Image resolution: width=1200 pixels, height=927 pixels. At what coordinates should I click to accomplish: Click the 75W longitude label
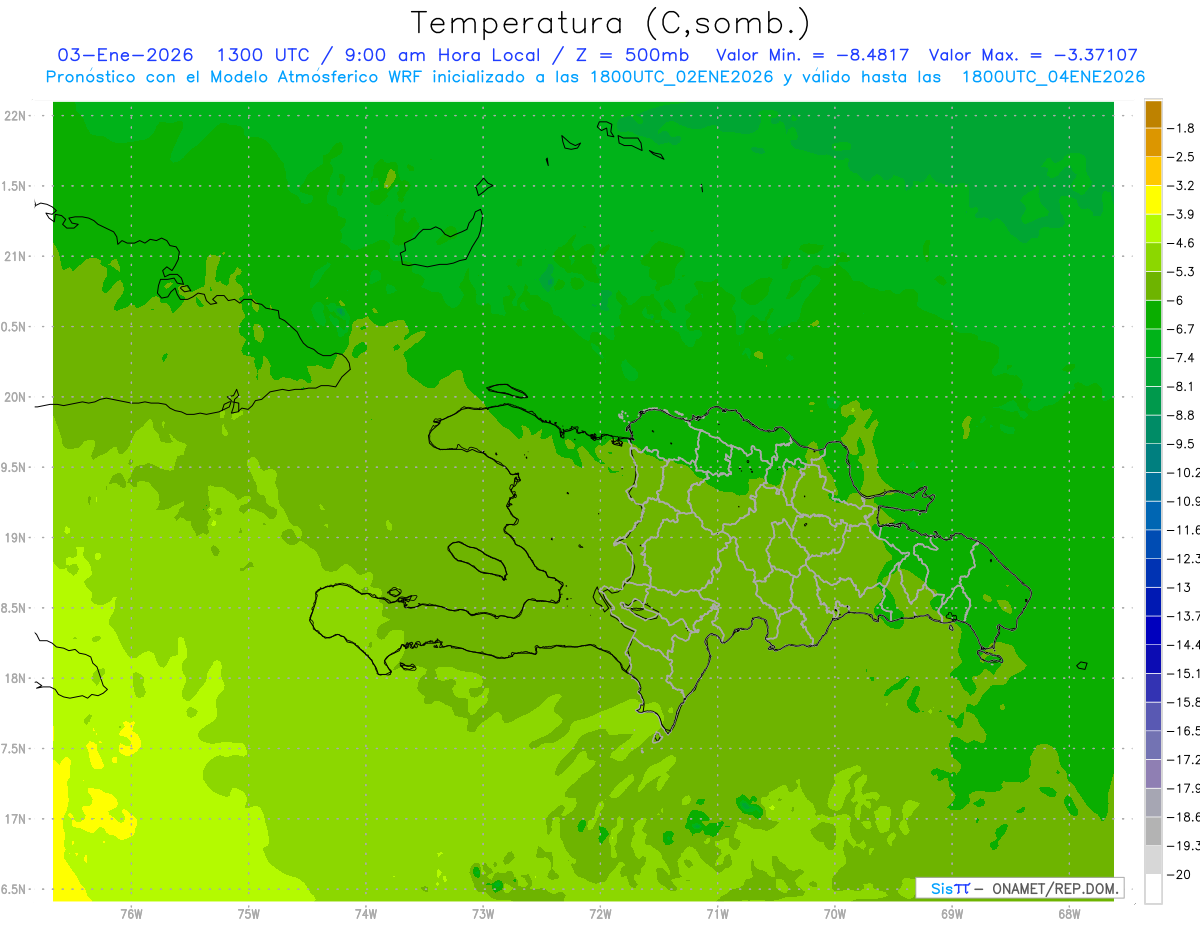pos(249,914)
